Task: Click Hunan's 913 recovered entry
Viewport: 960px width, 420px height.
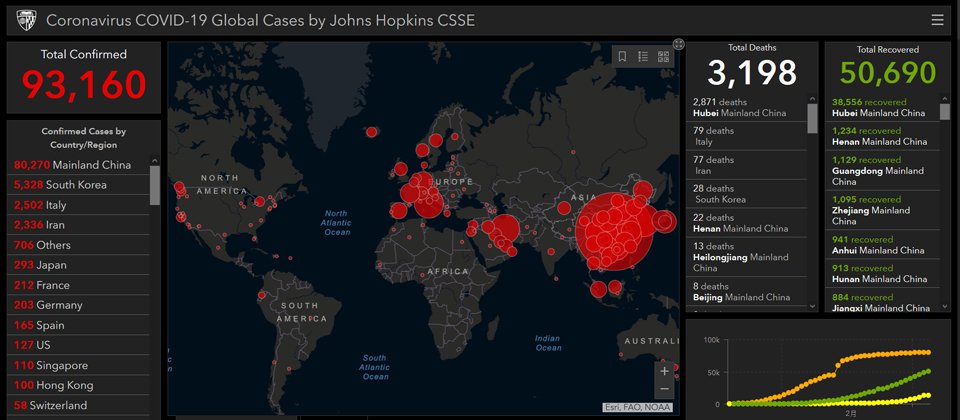Action: coord(883,273)
